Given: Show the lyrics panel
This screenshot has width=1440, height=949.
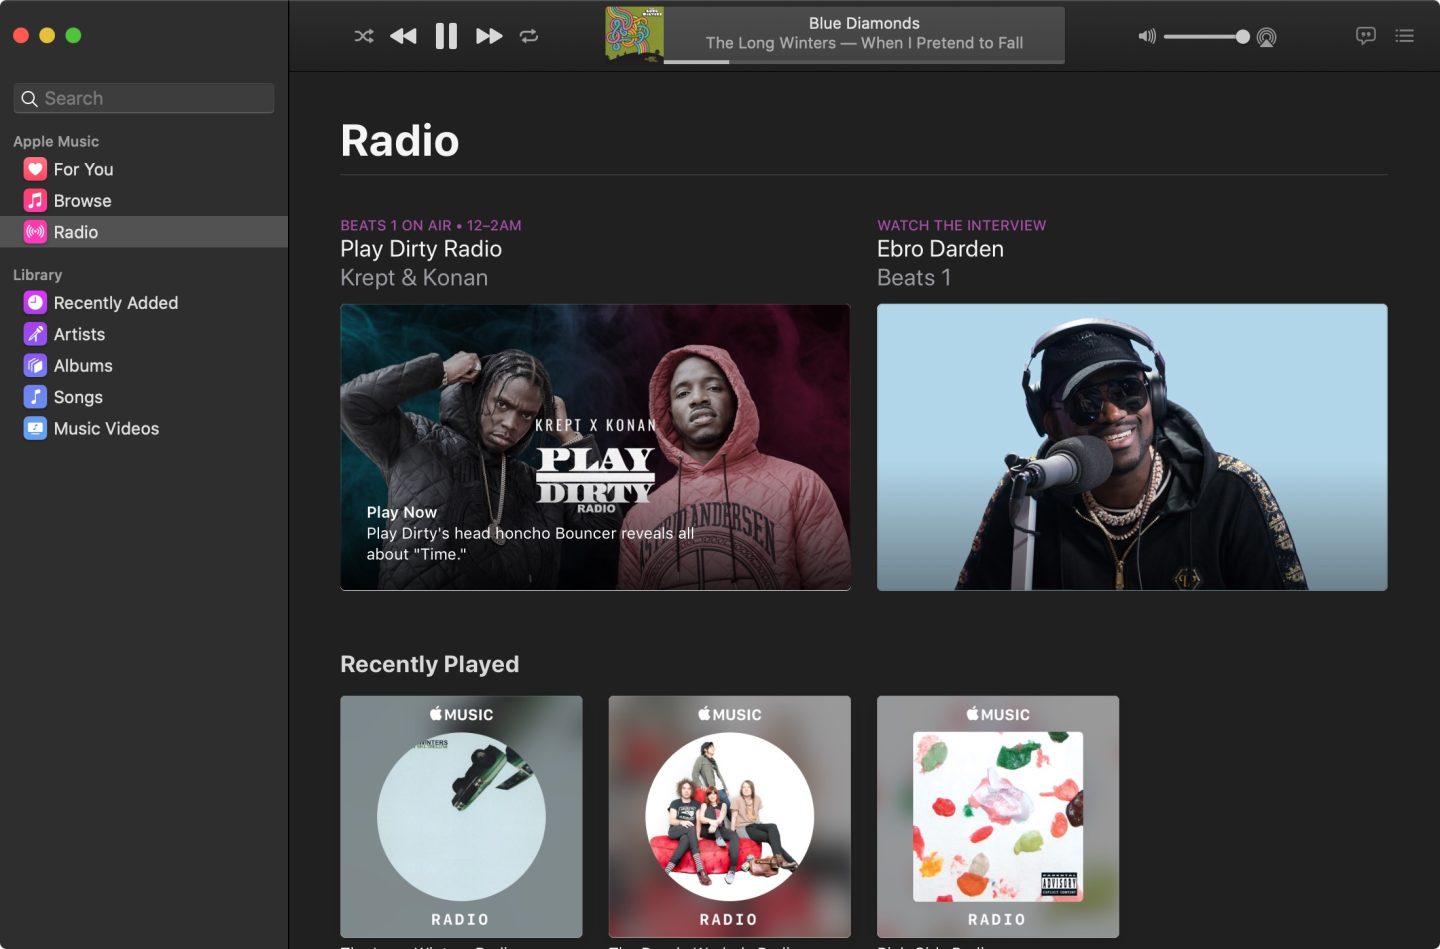Looking at the screenshot, I should (1365, 36).
